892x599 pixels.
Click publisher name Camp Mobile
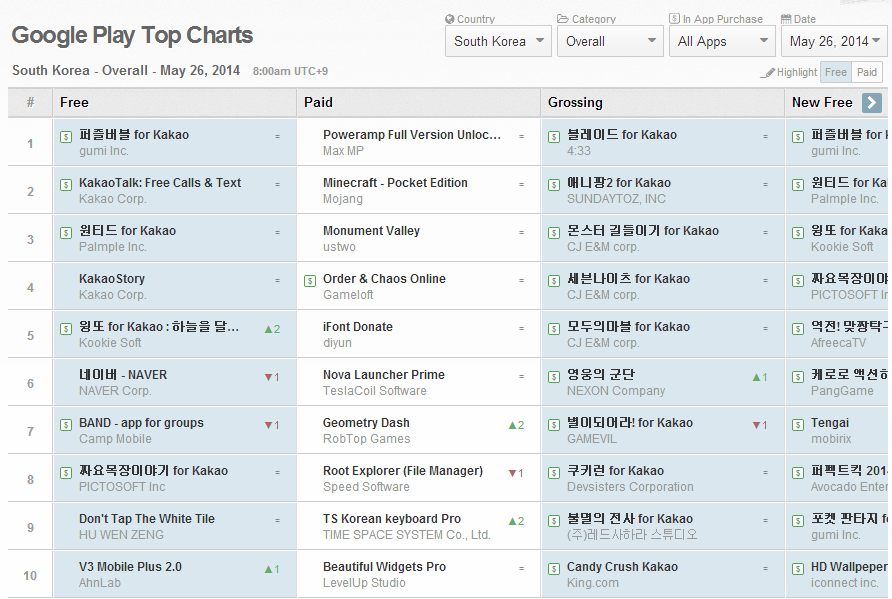tap(115, 439)
